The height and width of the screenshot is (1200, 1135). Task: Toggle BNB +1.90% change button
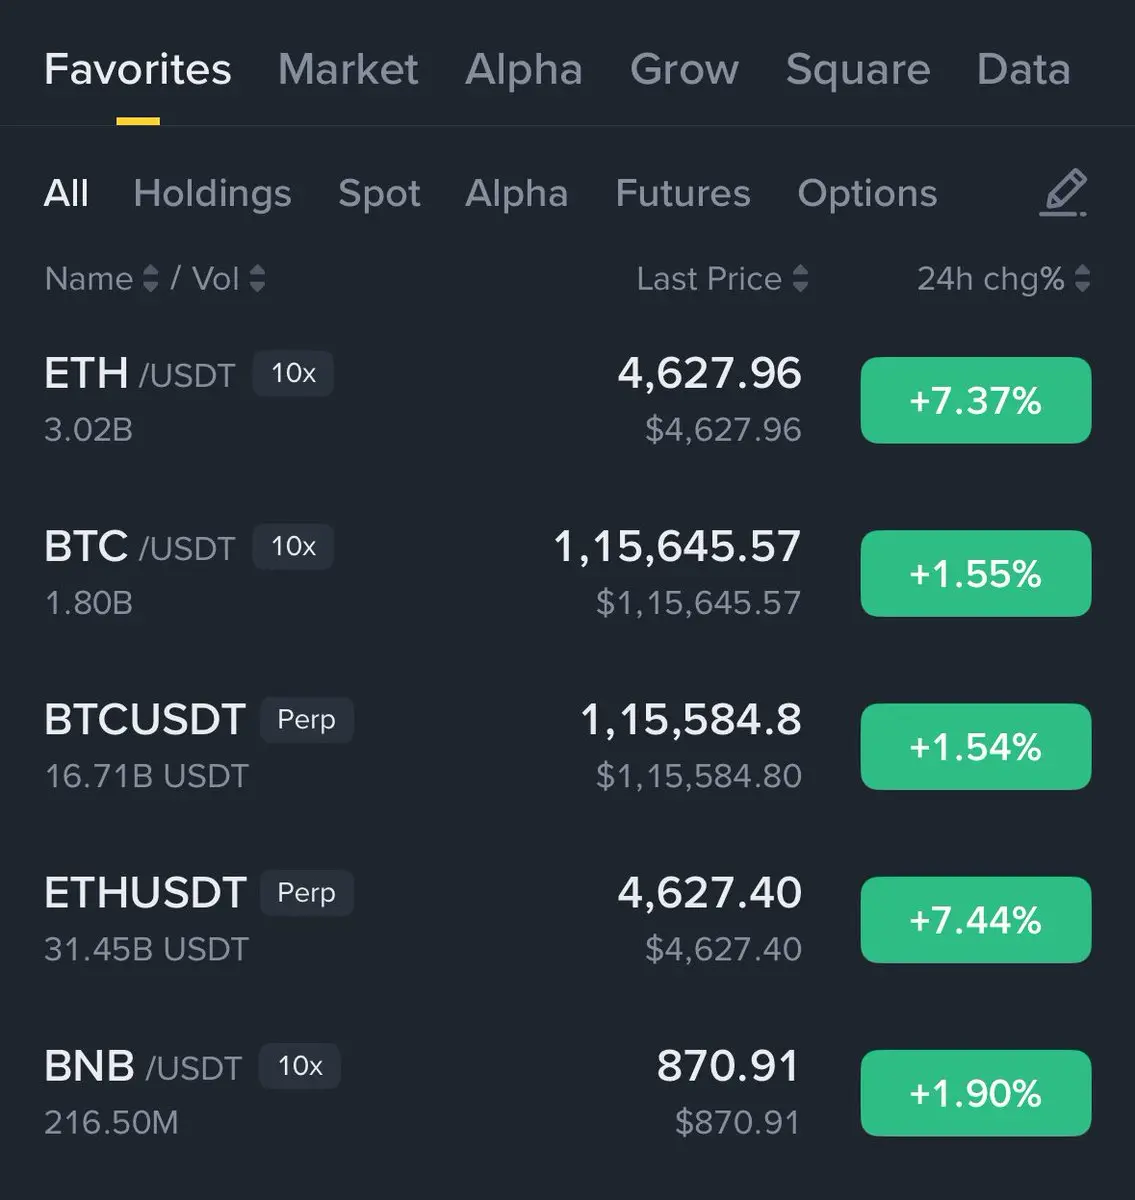coord(976,1093)
